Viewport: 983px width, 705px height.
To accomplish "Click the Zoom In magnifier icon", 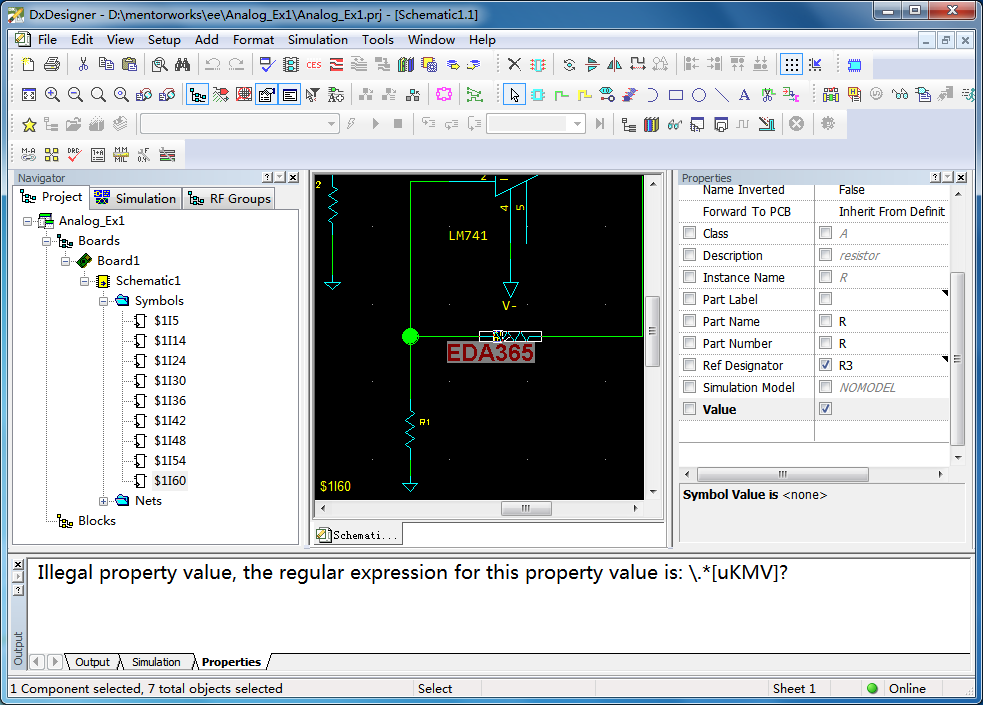I will pos(52,95).
